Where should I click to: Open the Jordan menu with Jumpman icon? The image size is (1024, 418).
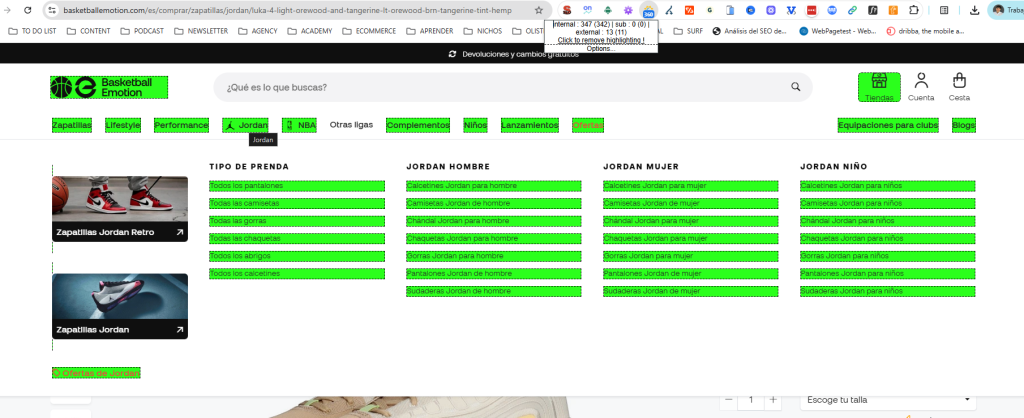click(246, 125)
